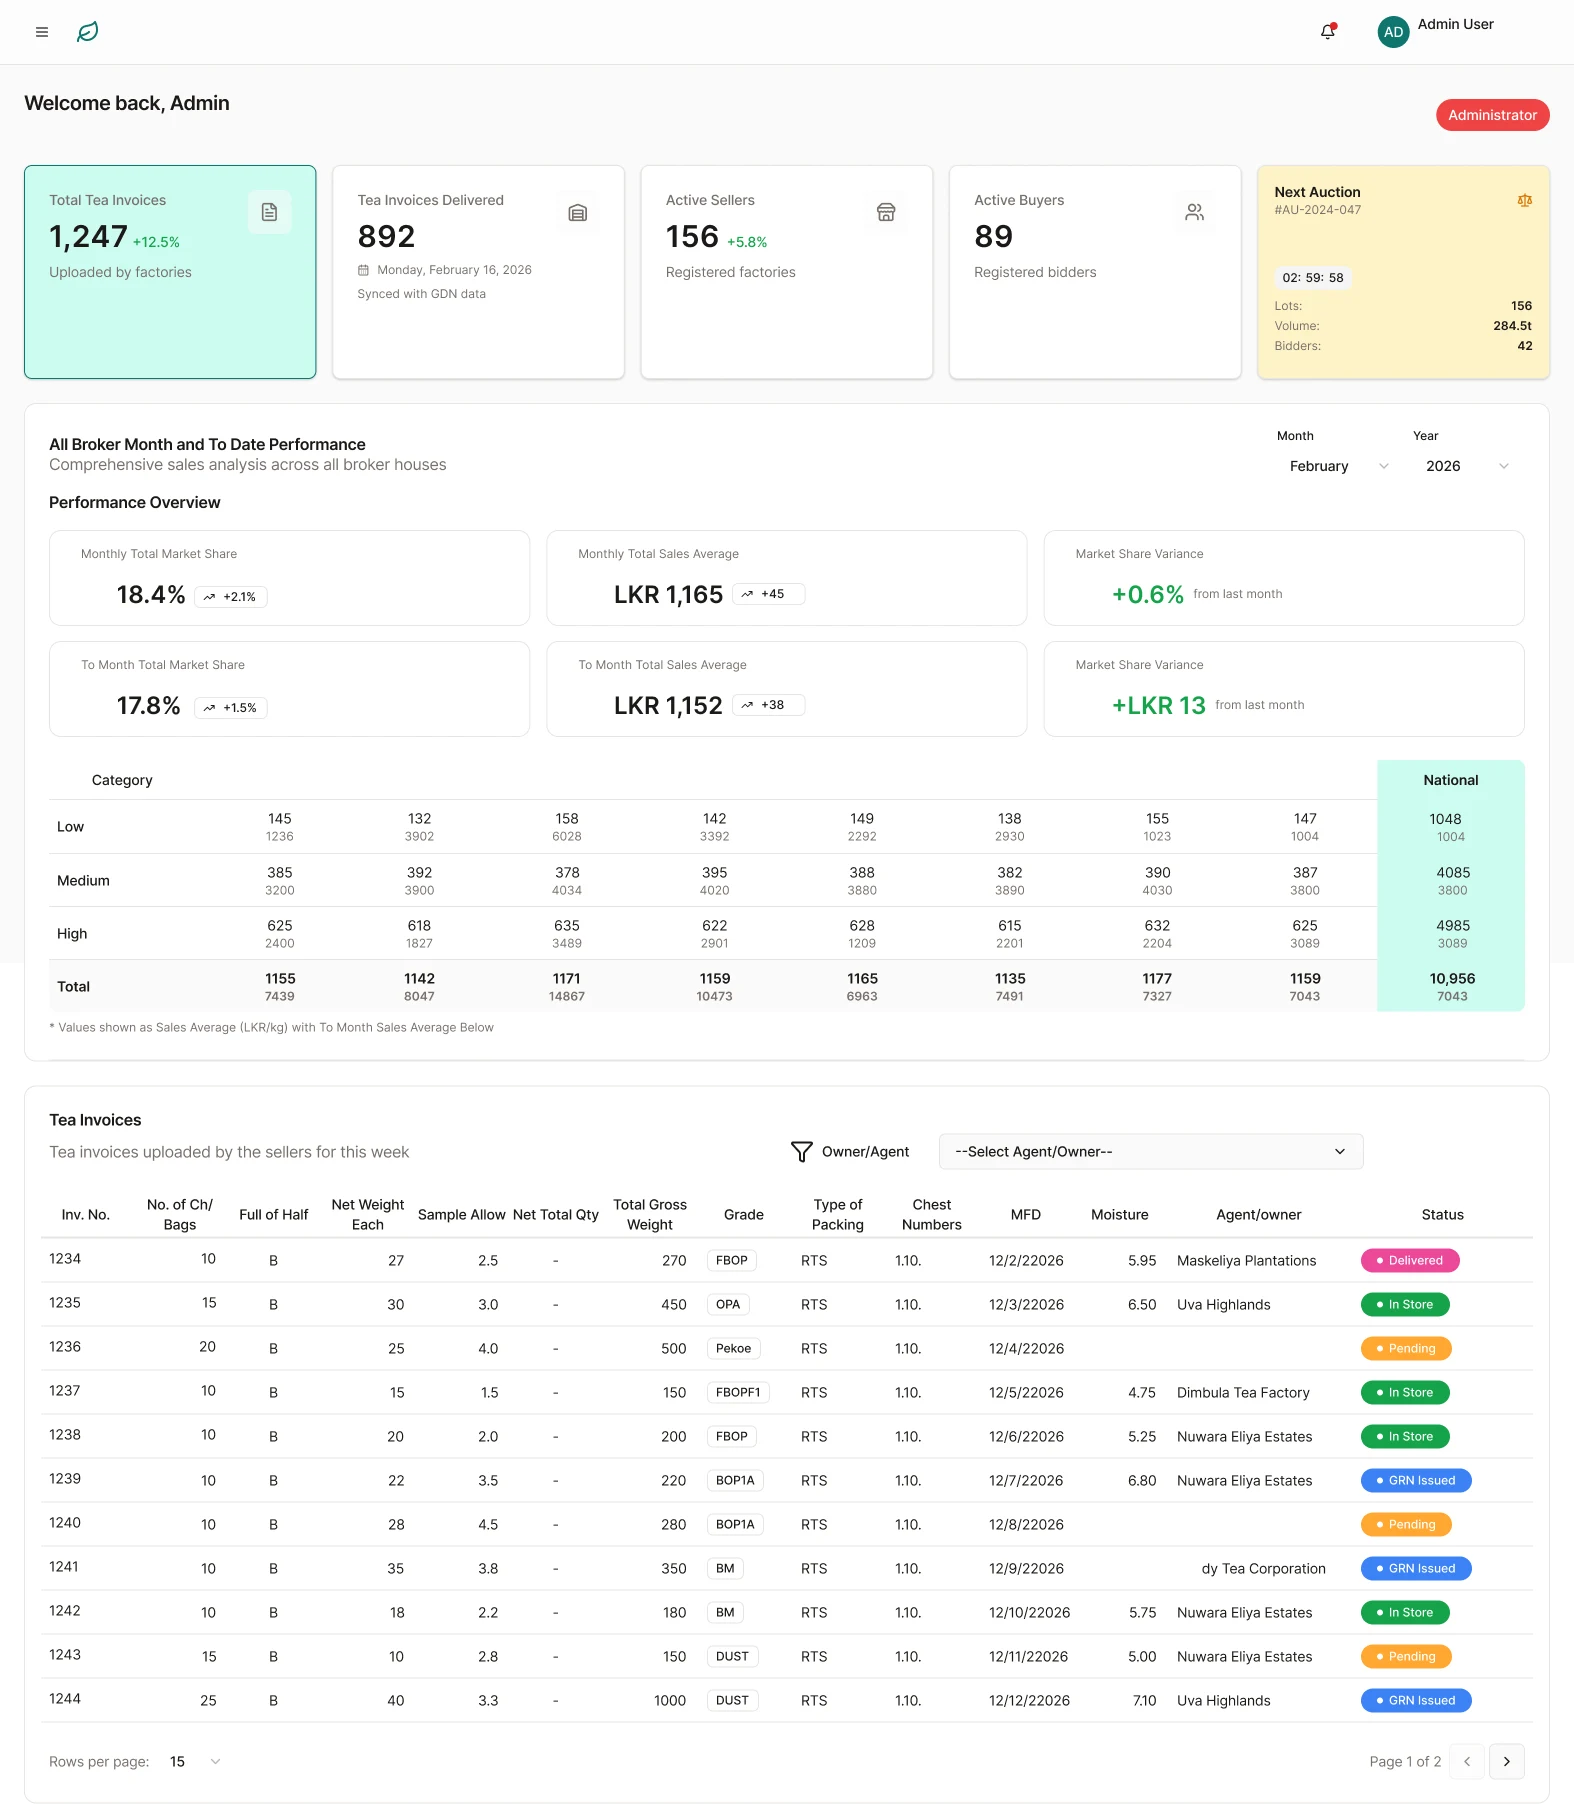Image resolution: width=1574 pixels, height=1804 pixels.
Task: Click the Inv. No. column header
Action: pyautogui.click(x=85, y=1215)
